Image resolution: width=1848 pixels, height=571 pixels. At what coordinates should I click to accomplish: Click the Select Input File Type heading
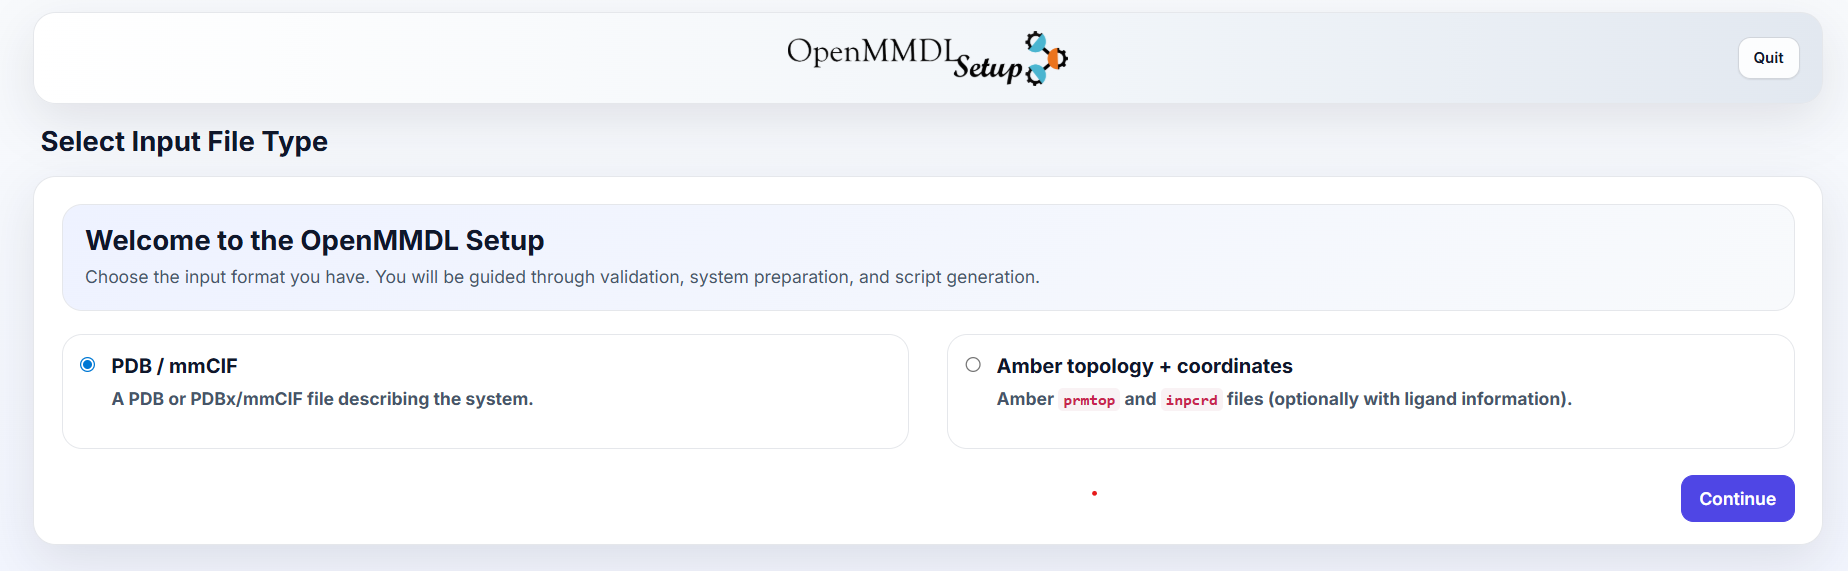tap(184, 142)
